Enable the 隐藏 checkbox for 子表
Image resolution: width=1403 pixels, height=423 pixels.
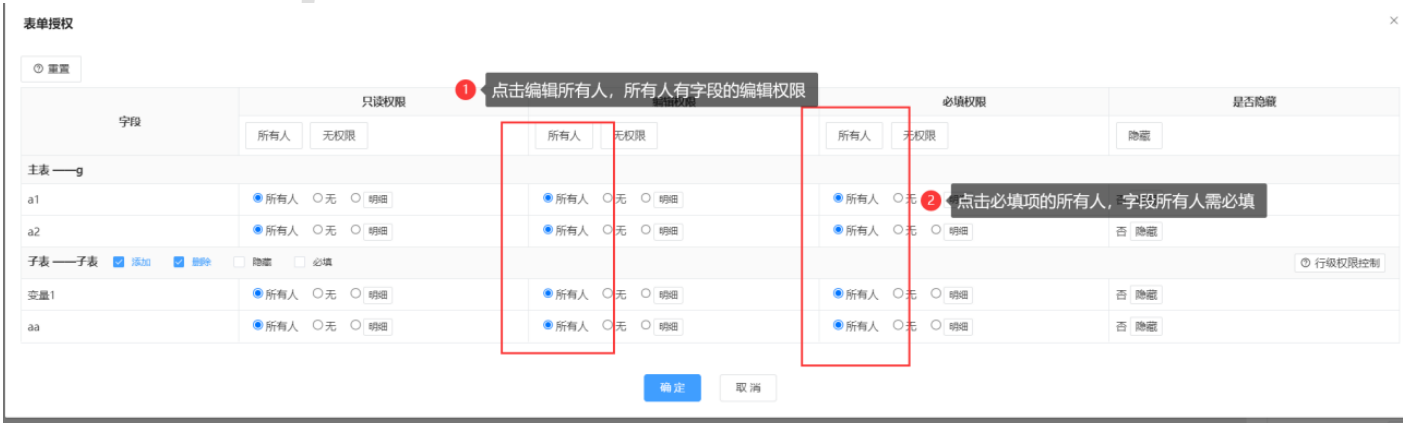[x=239, y=262]
